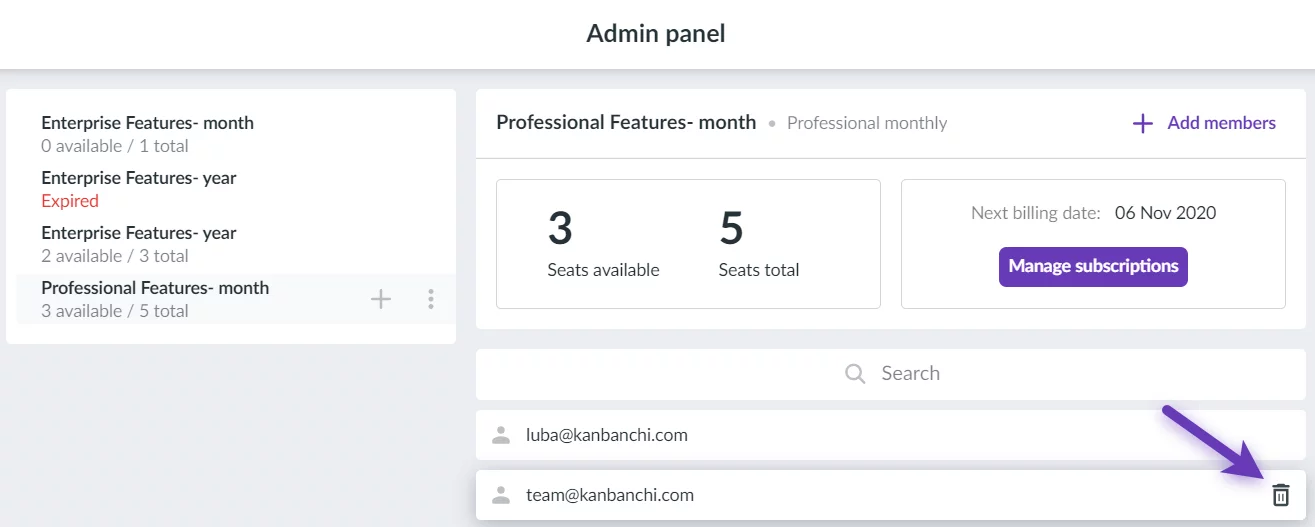Select Enterprise Features- month subscription
Screen dimensions: 1315x527
tap(231, 134)
